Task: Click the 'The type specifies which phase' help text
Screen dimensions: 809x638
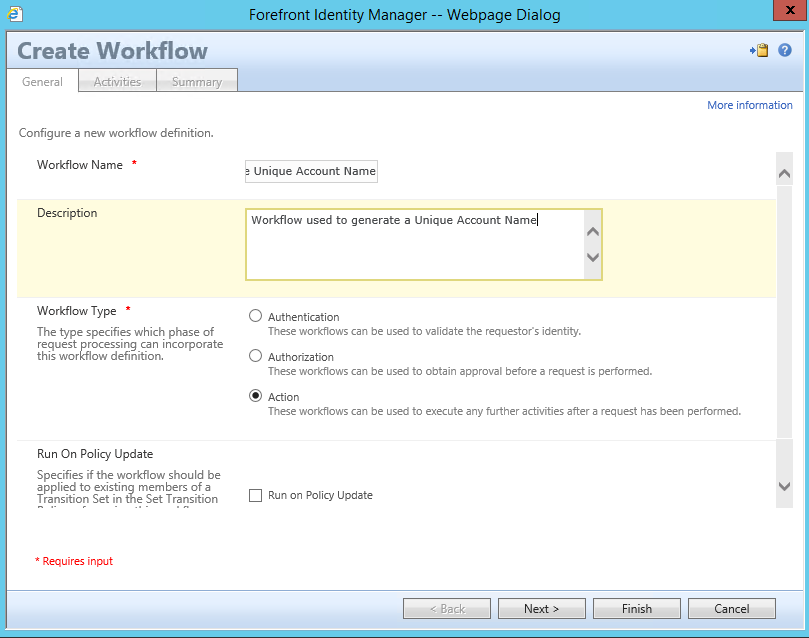Action: click(x=130, y=343)
